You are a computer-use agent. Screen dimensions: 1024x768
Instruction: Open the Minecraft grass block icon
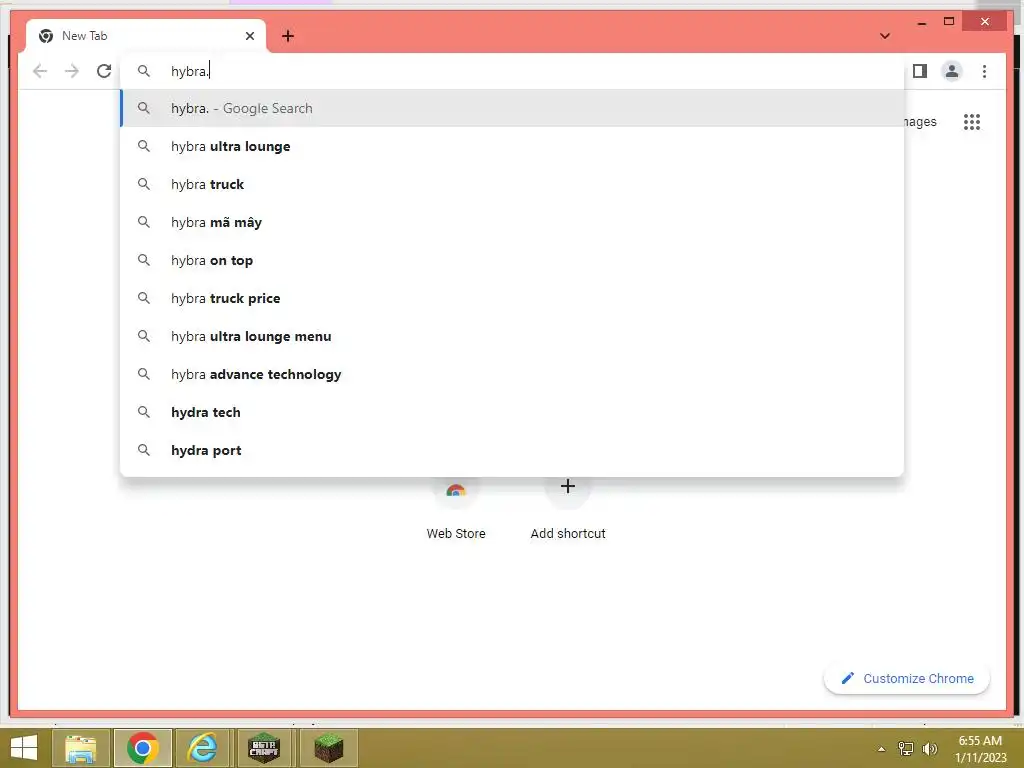(x=328, y=748)
